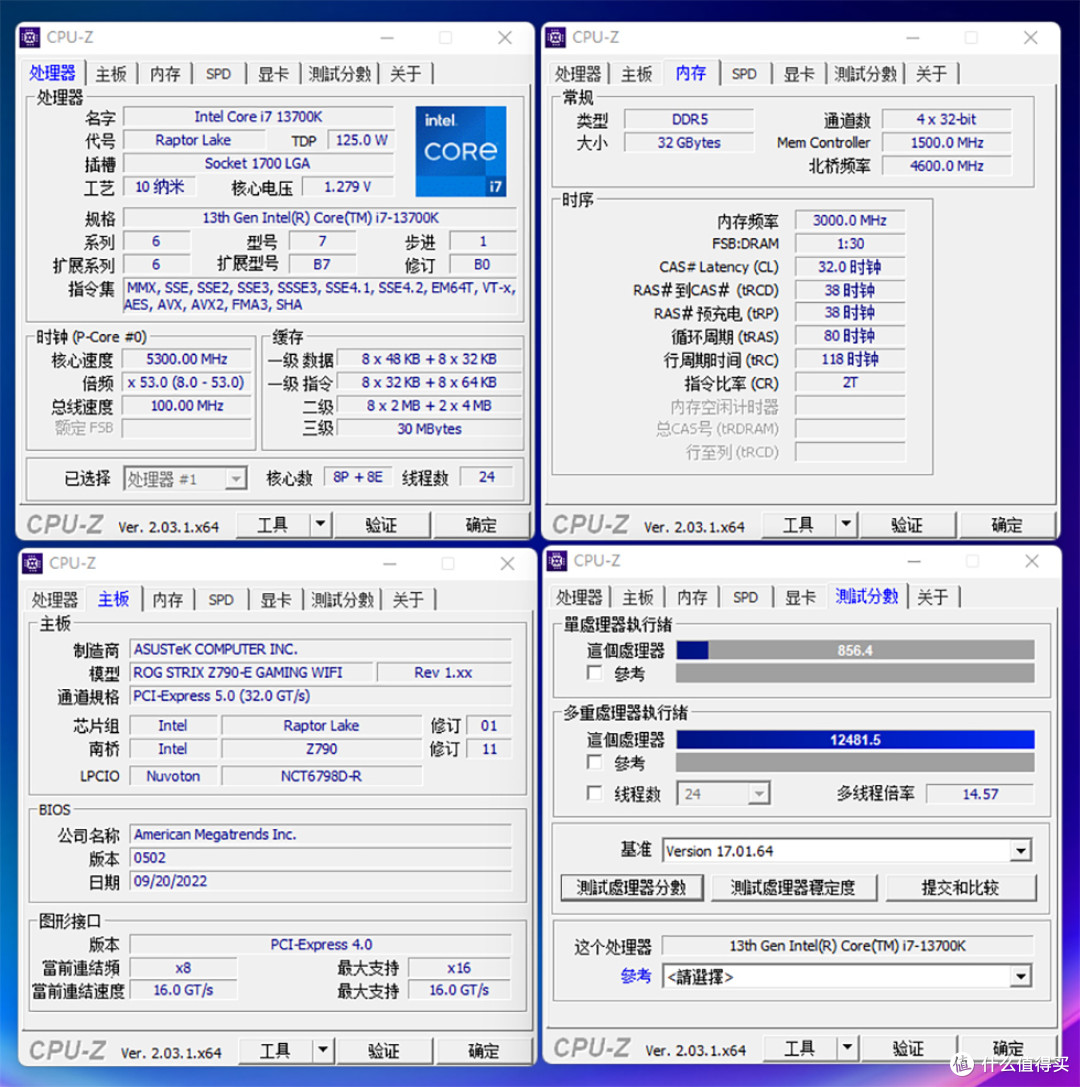The image size is (1080, 1087).
Task: Click 确定 button in memory window
Action: [x=1007, y=525]
